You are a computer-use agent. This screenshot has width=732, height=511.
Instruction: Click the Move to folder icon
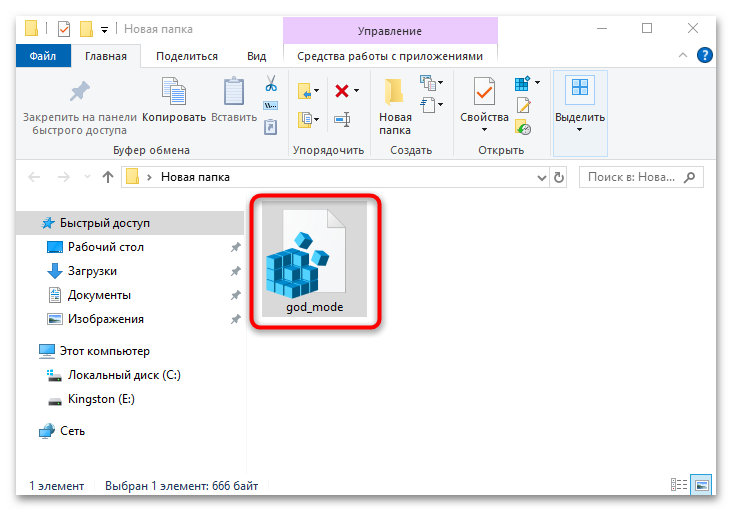[305, 91]
